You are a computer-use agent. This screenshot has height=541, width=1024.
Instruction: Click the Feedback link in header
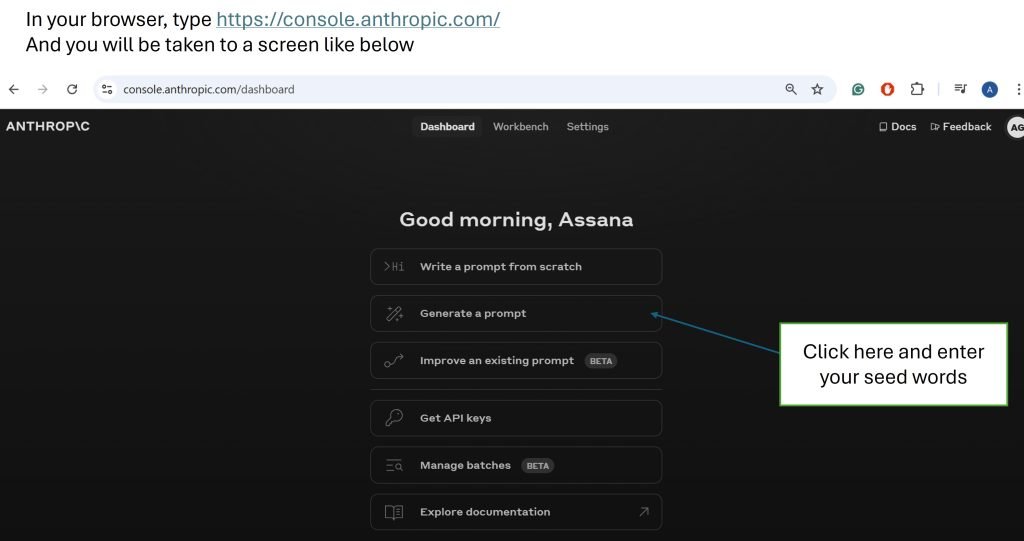(x=961, y=127)
